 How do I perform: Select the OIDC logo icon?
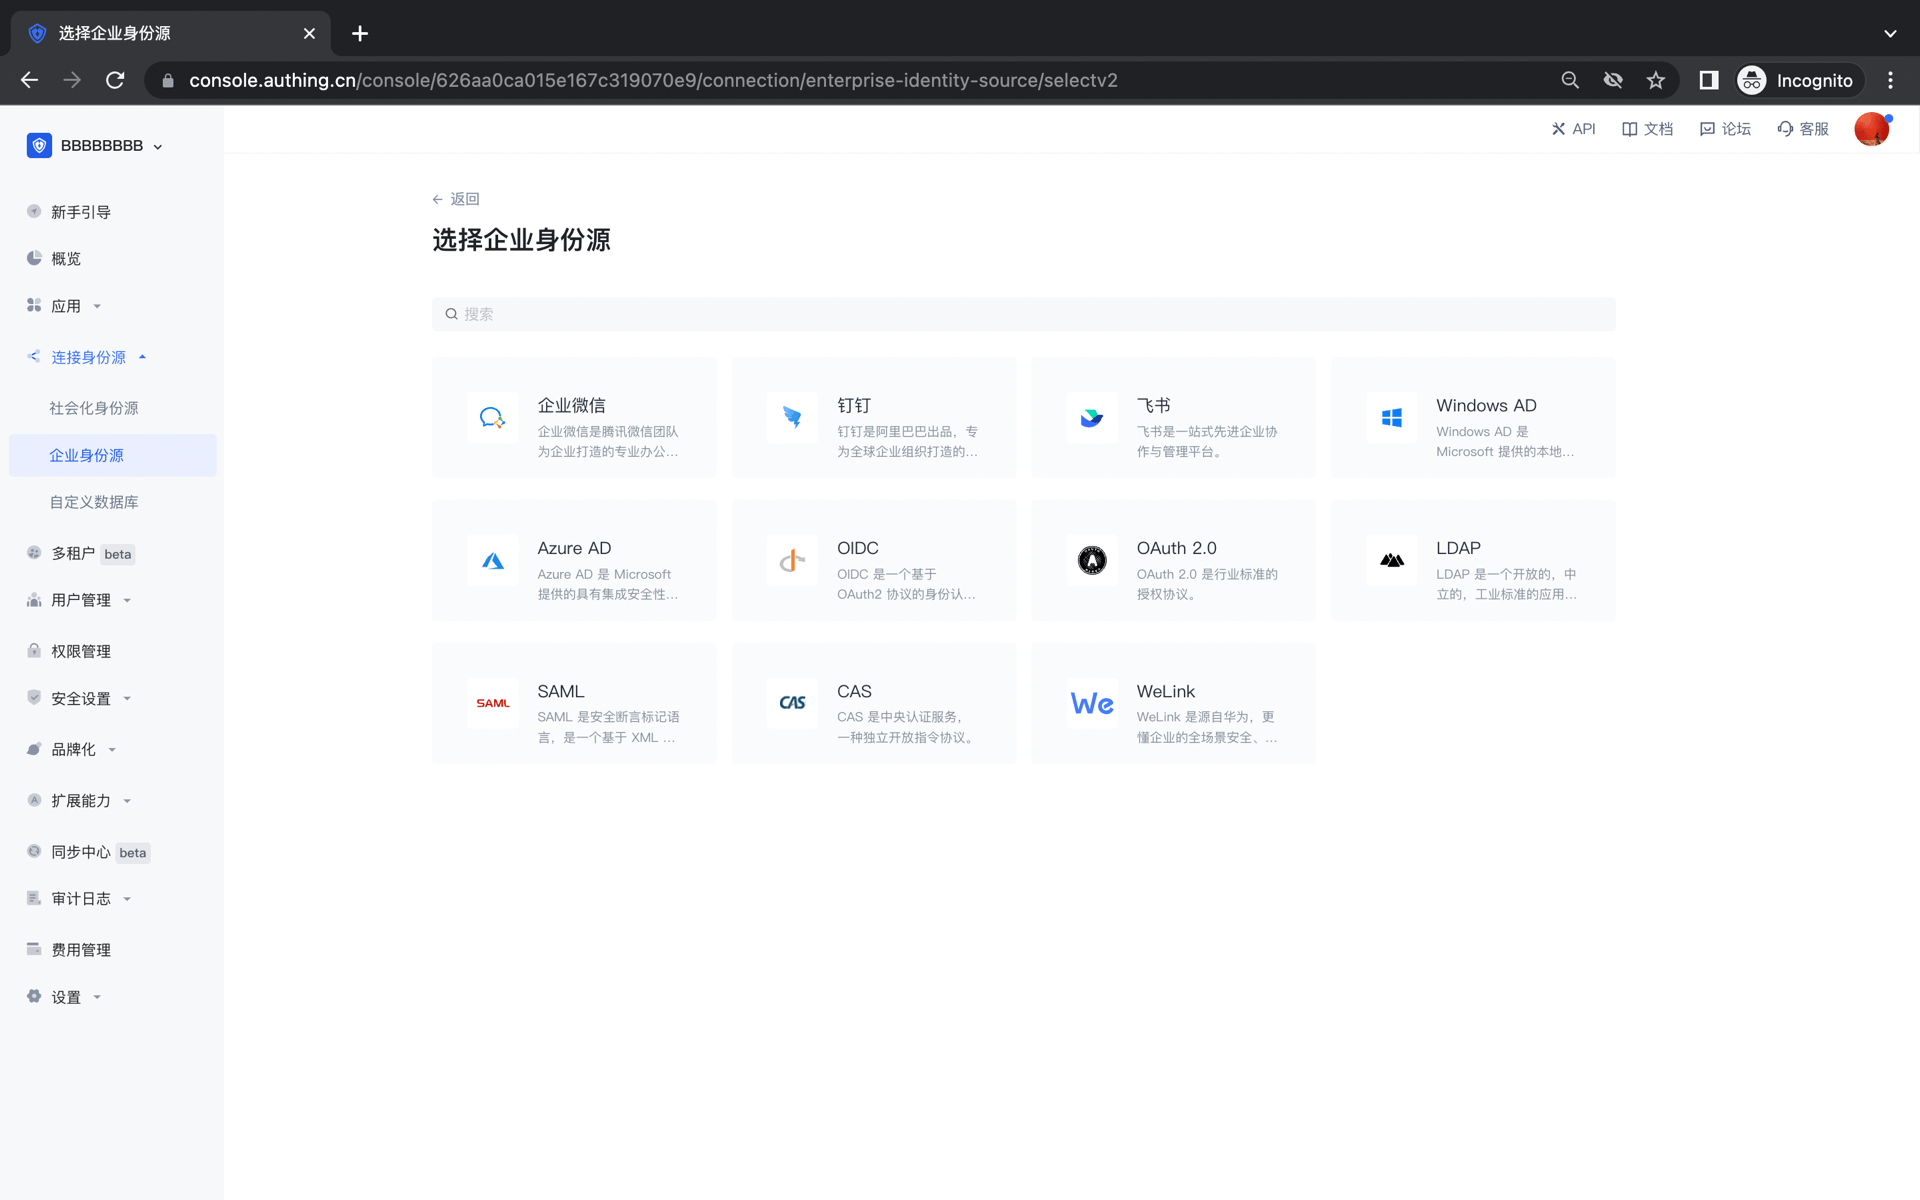792,561
